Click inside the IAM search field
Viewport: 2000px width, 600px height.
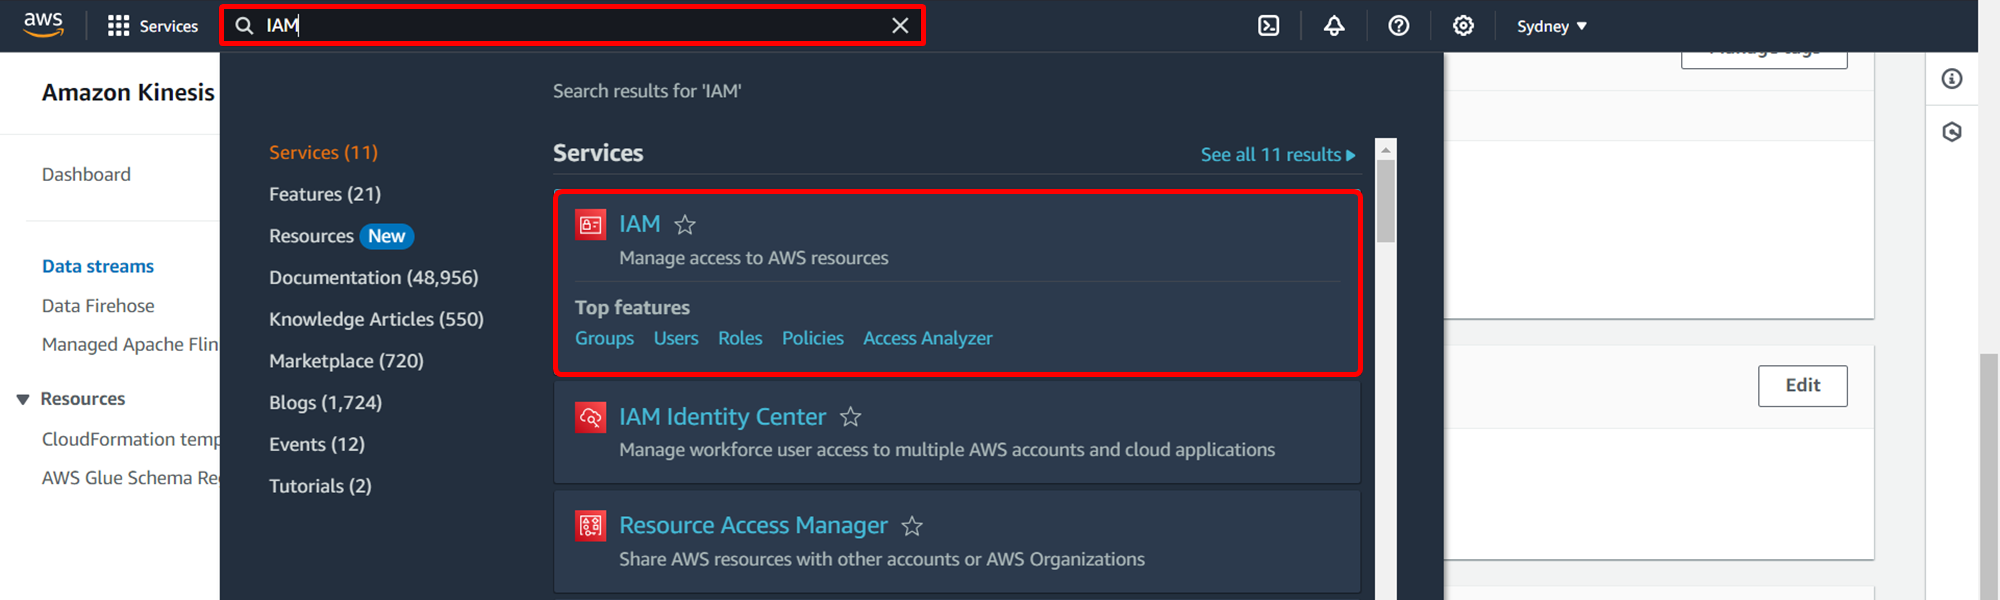[573, 25]
